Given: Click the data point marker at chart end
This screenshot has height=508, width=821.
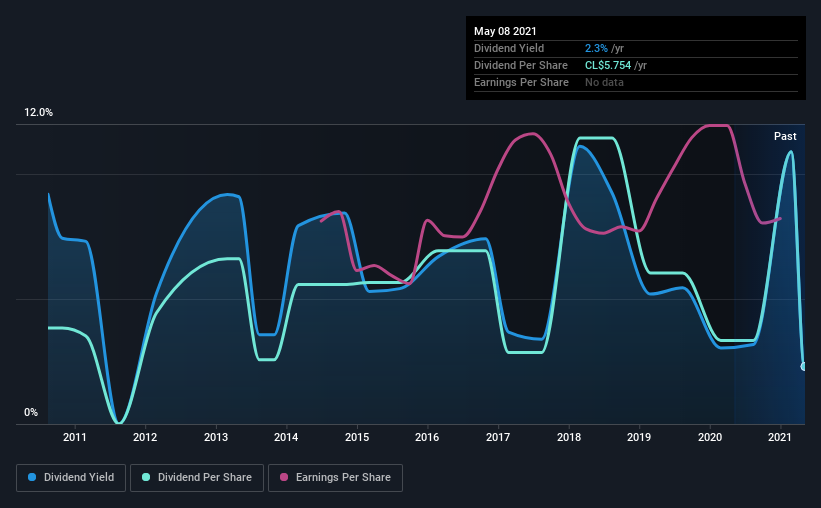Looking at the screenshot, I should click(x=803, y=366).
